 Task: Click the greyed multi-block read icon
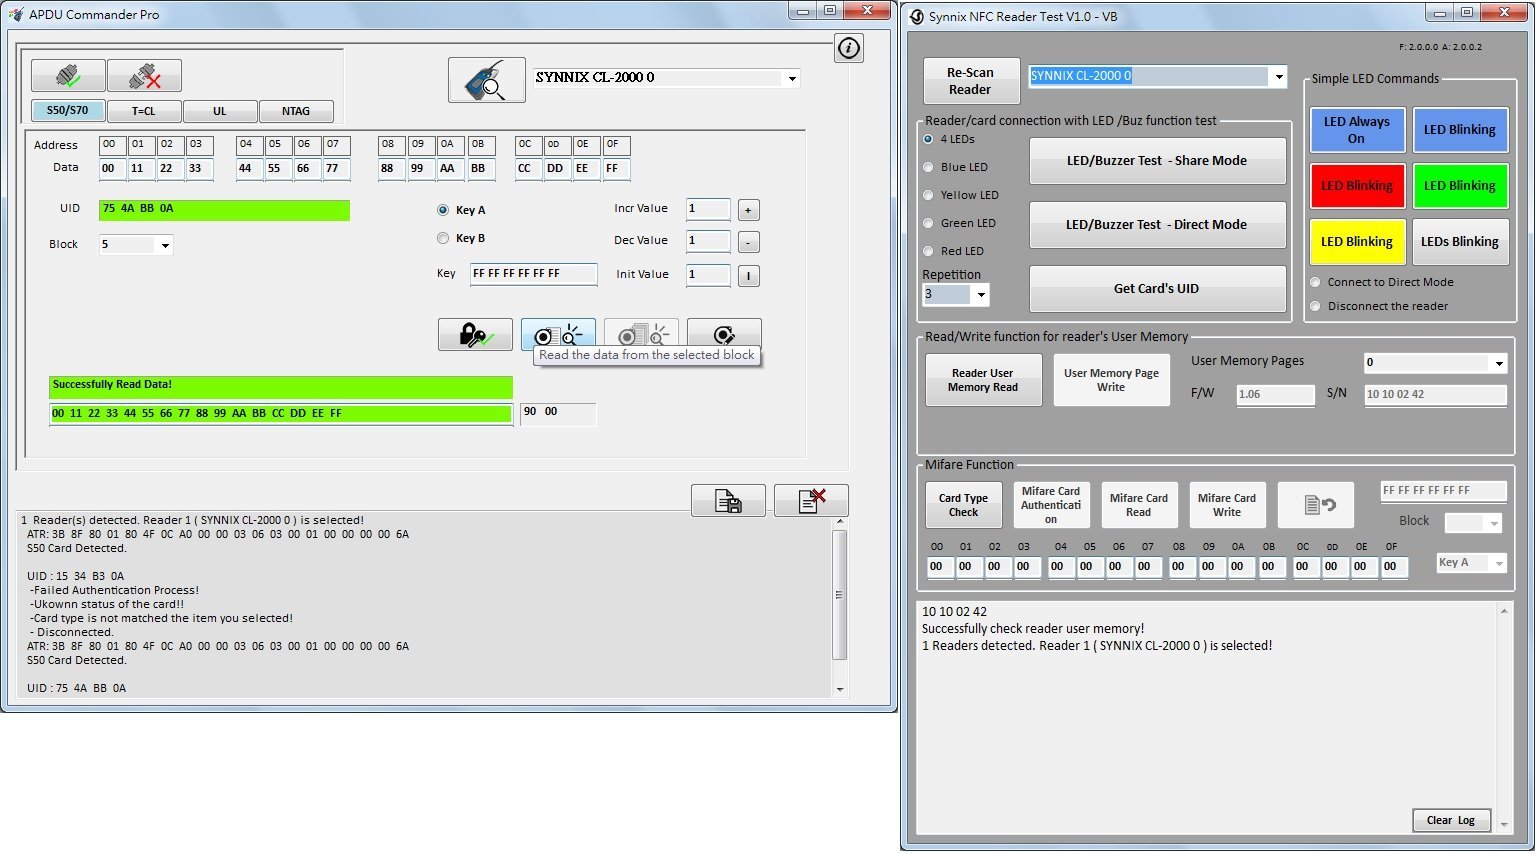(x=641, y=335)
